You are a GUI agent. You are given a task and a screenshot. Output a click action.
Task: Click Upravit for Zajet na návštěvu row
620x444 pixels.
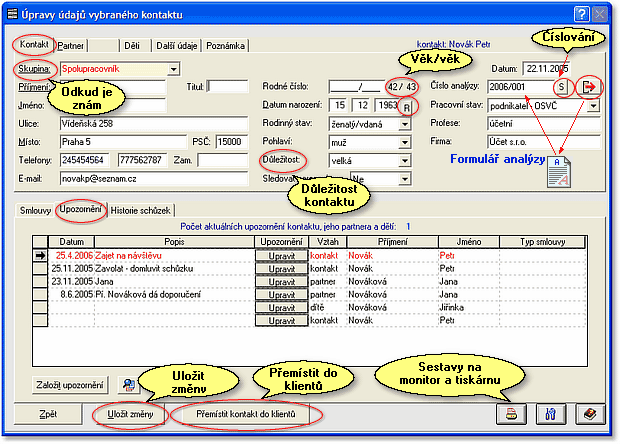click(281, 256)
